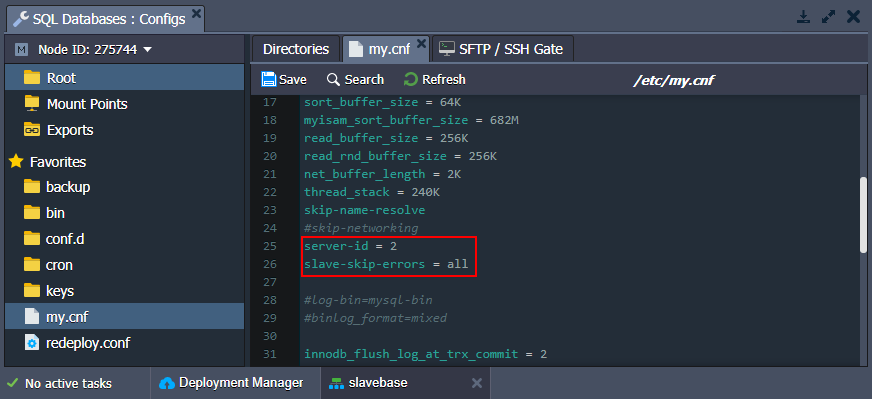Click the Deployment Manager cloud icon
Viewport: 872px width, 399px height.
tap(167, 383)
